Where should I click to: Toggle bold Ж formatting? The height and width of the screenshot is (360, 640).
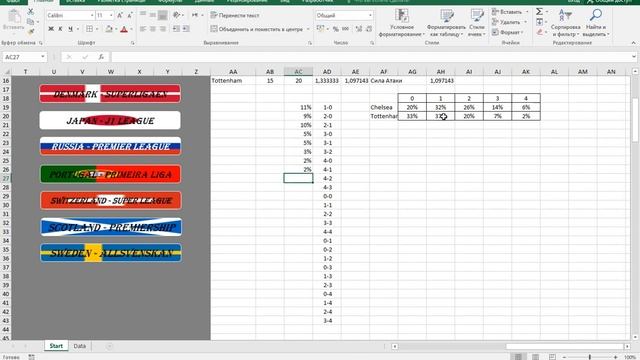coord(51,29)
